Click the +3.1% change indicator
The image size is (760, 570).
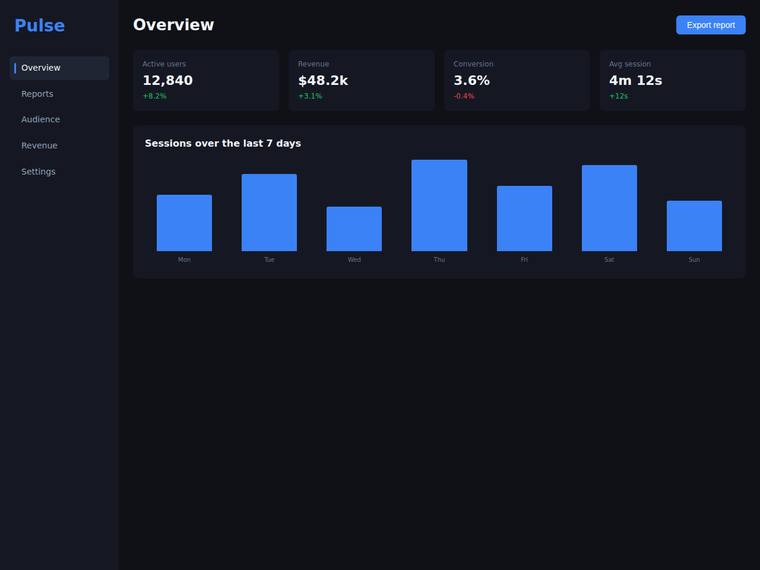[x=310, y=96]
